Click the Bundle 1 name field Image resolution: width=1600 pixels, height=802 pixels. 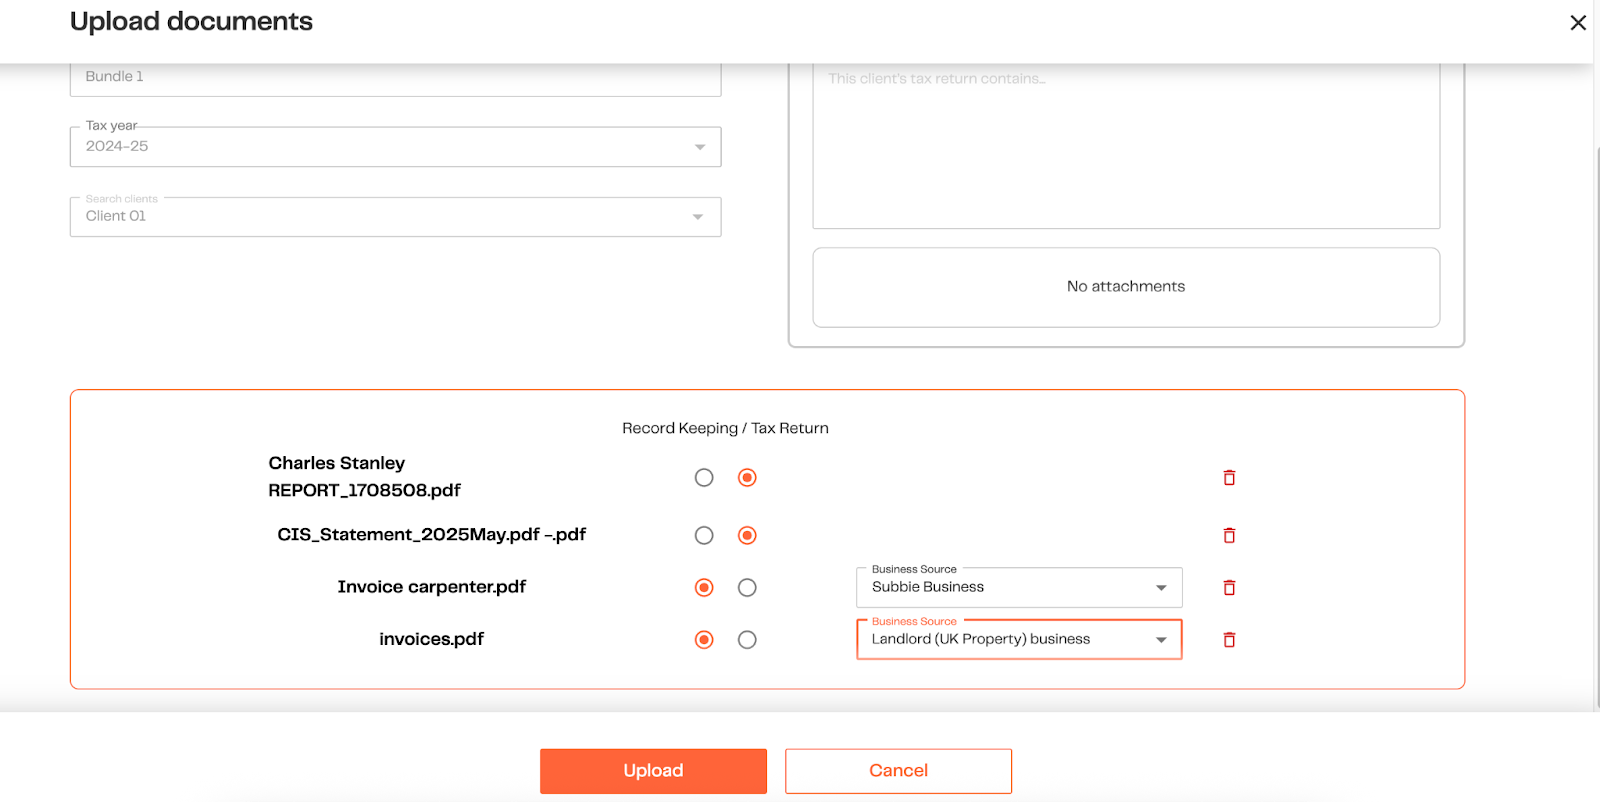pos(395,78)
